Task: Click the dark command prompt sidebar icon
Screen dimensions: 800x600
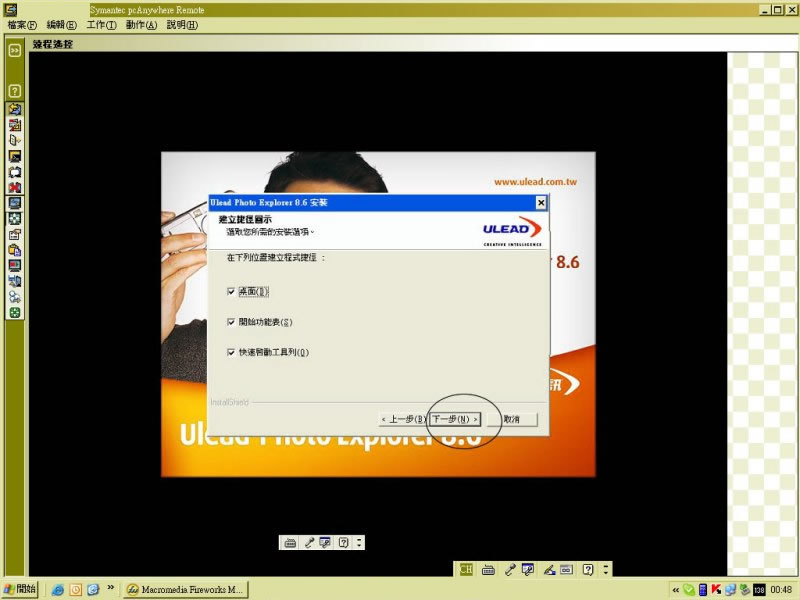Action: [15, 156]
